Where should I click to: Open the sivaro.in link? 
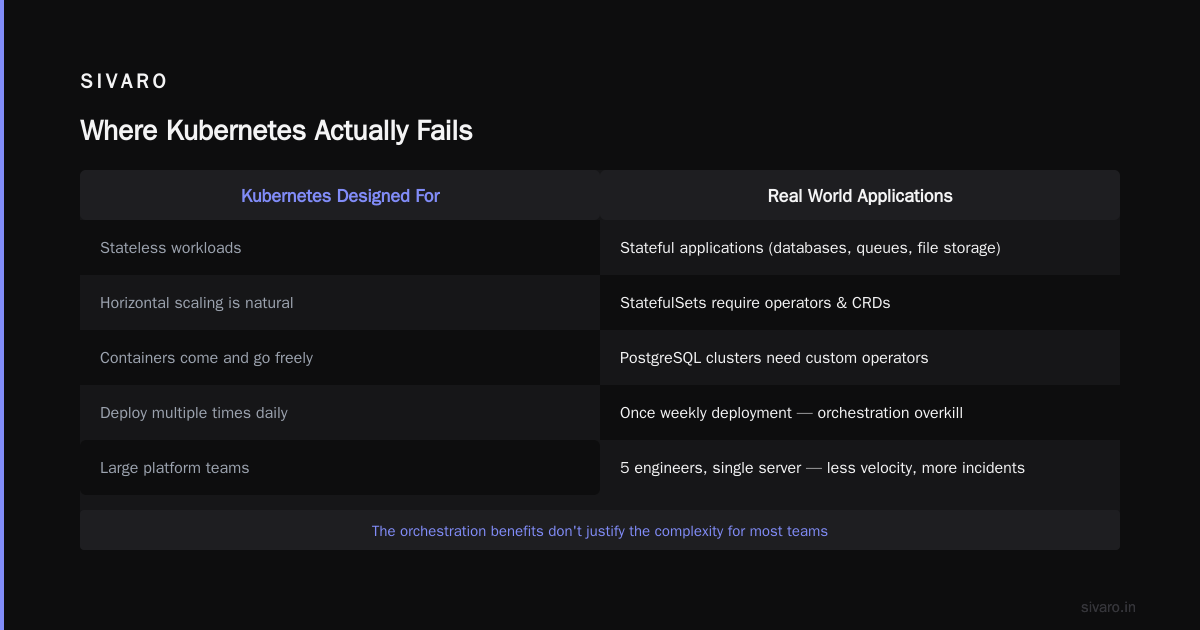(1108, 607)
